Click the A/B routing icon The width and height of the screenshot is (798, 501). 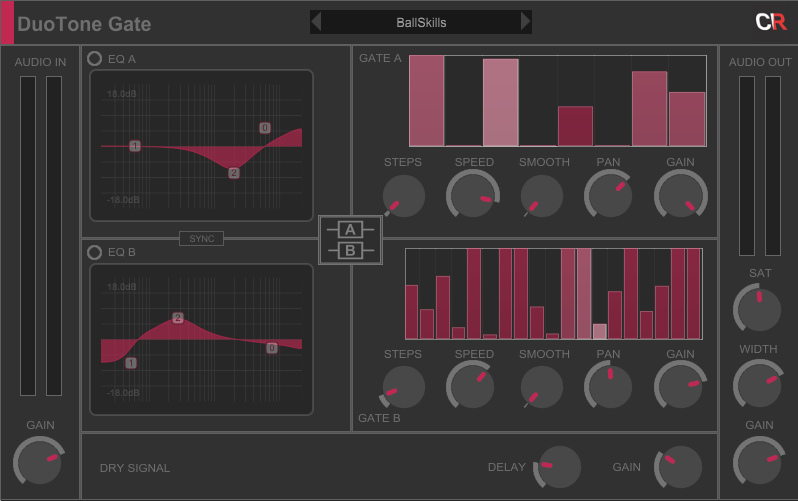pyautogui.click(x=350, y=240)
